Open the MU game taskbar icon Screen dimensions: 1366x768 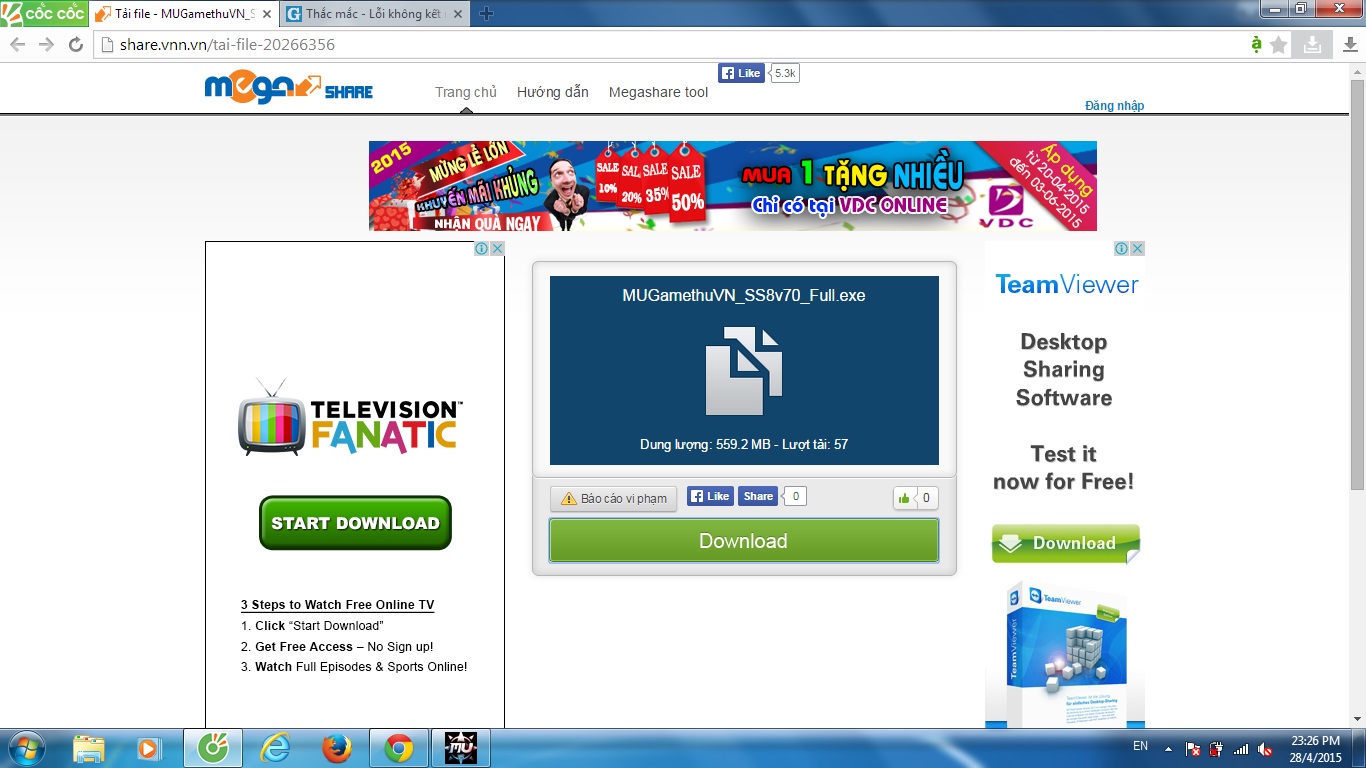[x=461, y=748]
